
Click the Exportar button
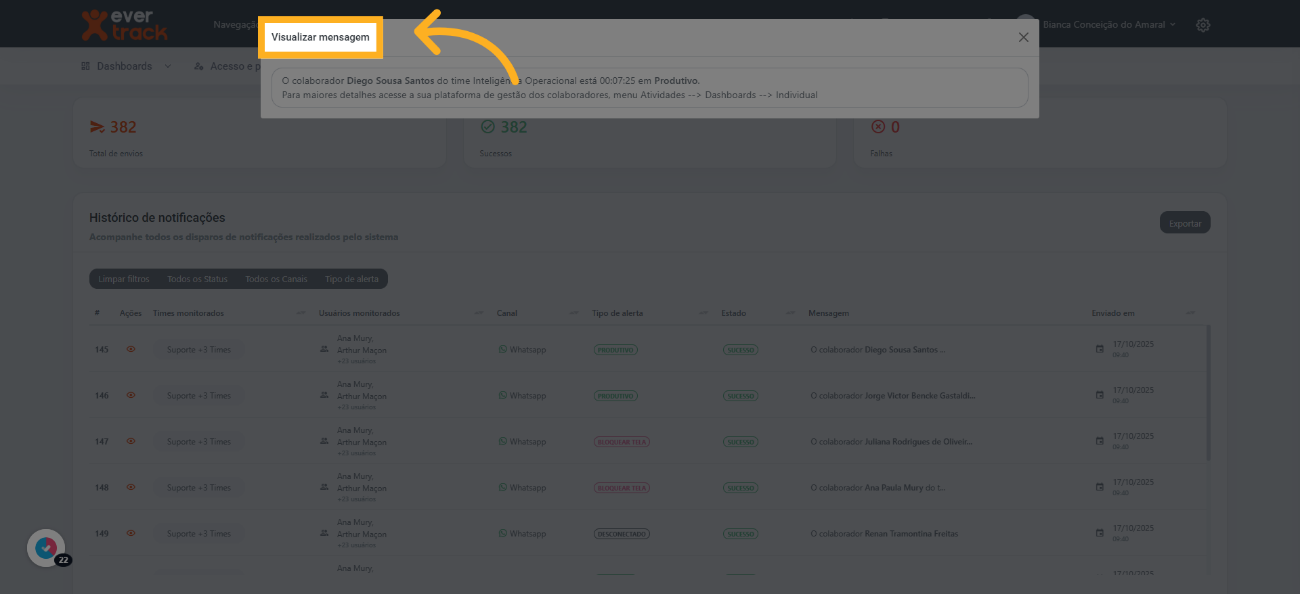1185,223
